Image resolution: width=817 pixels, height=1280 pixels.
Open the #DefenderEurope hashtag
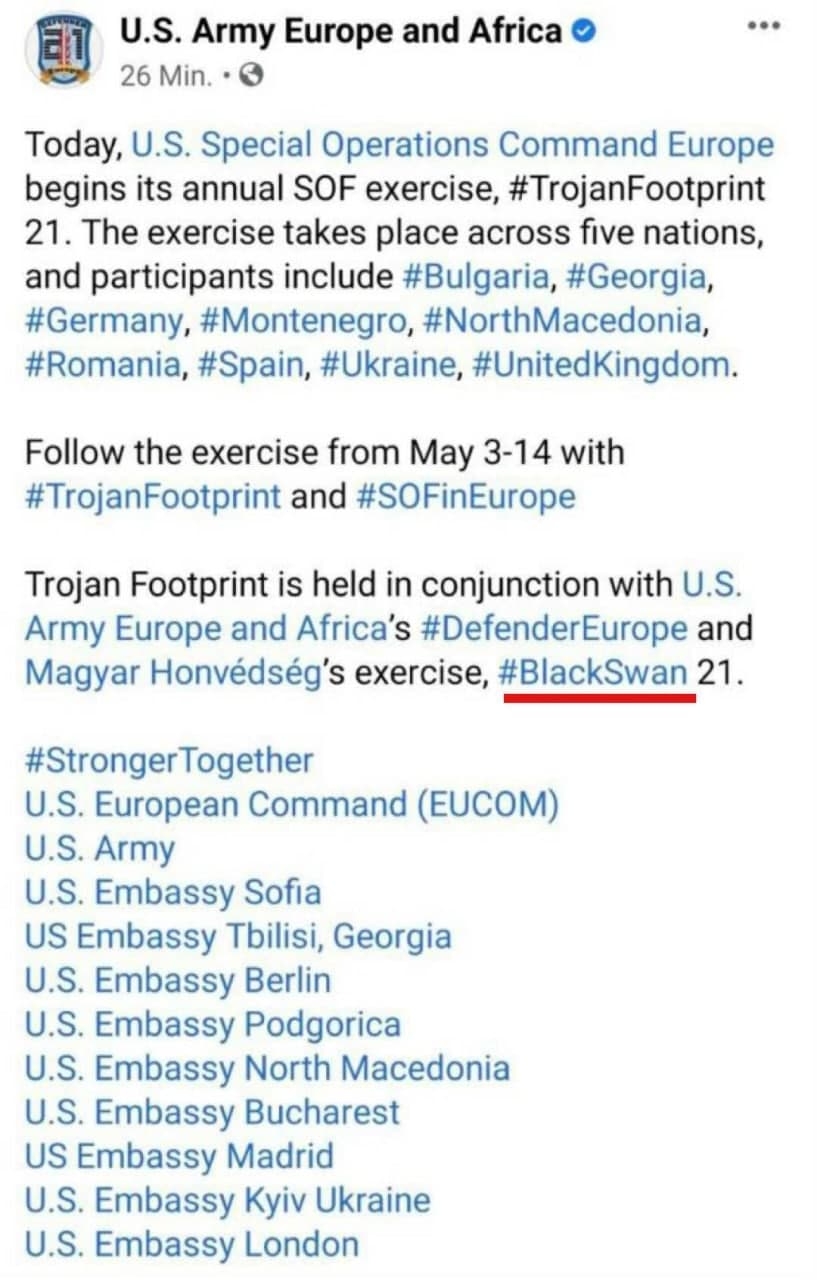554,629
